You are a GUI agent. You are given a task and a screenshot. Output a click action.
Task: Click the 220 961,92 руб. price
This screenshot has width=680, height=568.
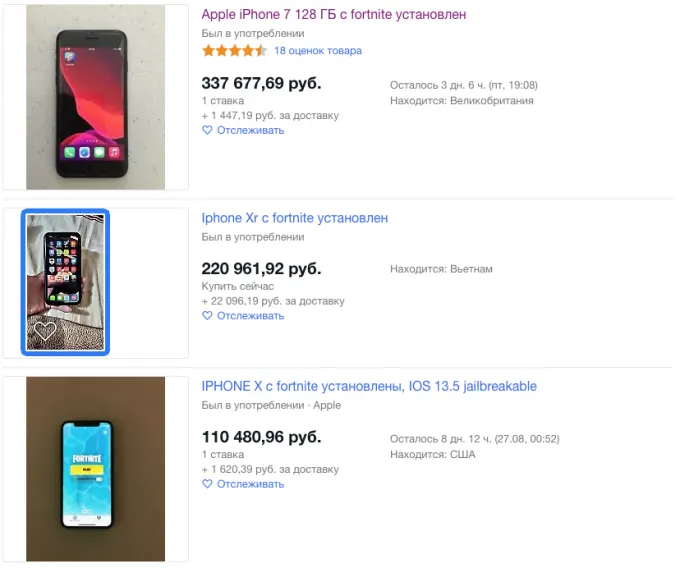[x=261, y=268]
